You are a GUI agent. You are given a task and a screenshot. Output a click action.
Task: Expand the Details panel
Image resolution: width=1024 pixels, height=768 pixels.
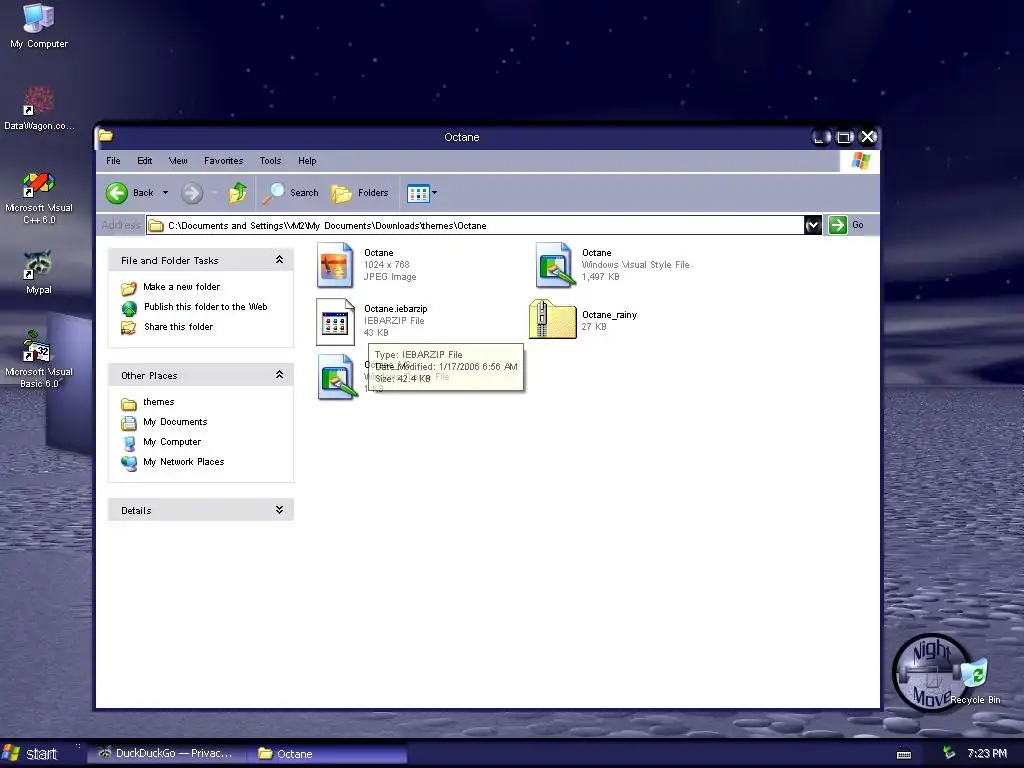pos(280,510)
